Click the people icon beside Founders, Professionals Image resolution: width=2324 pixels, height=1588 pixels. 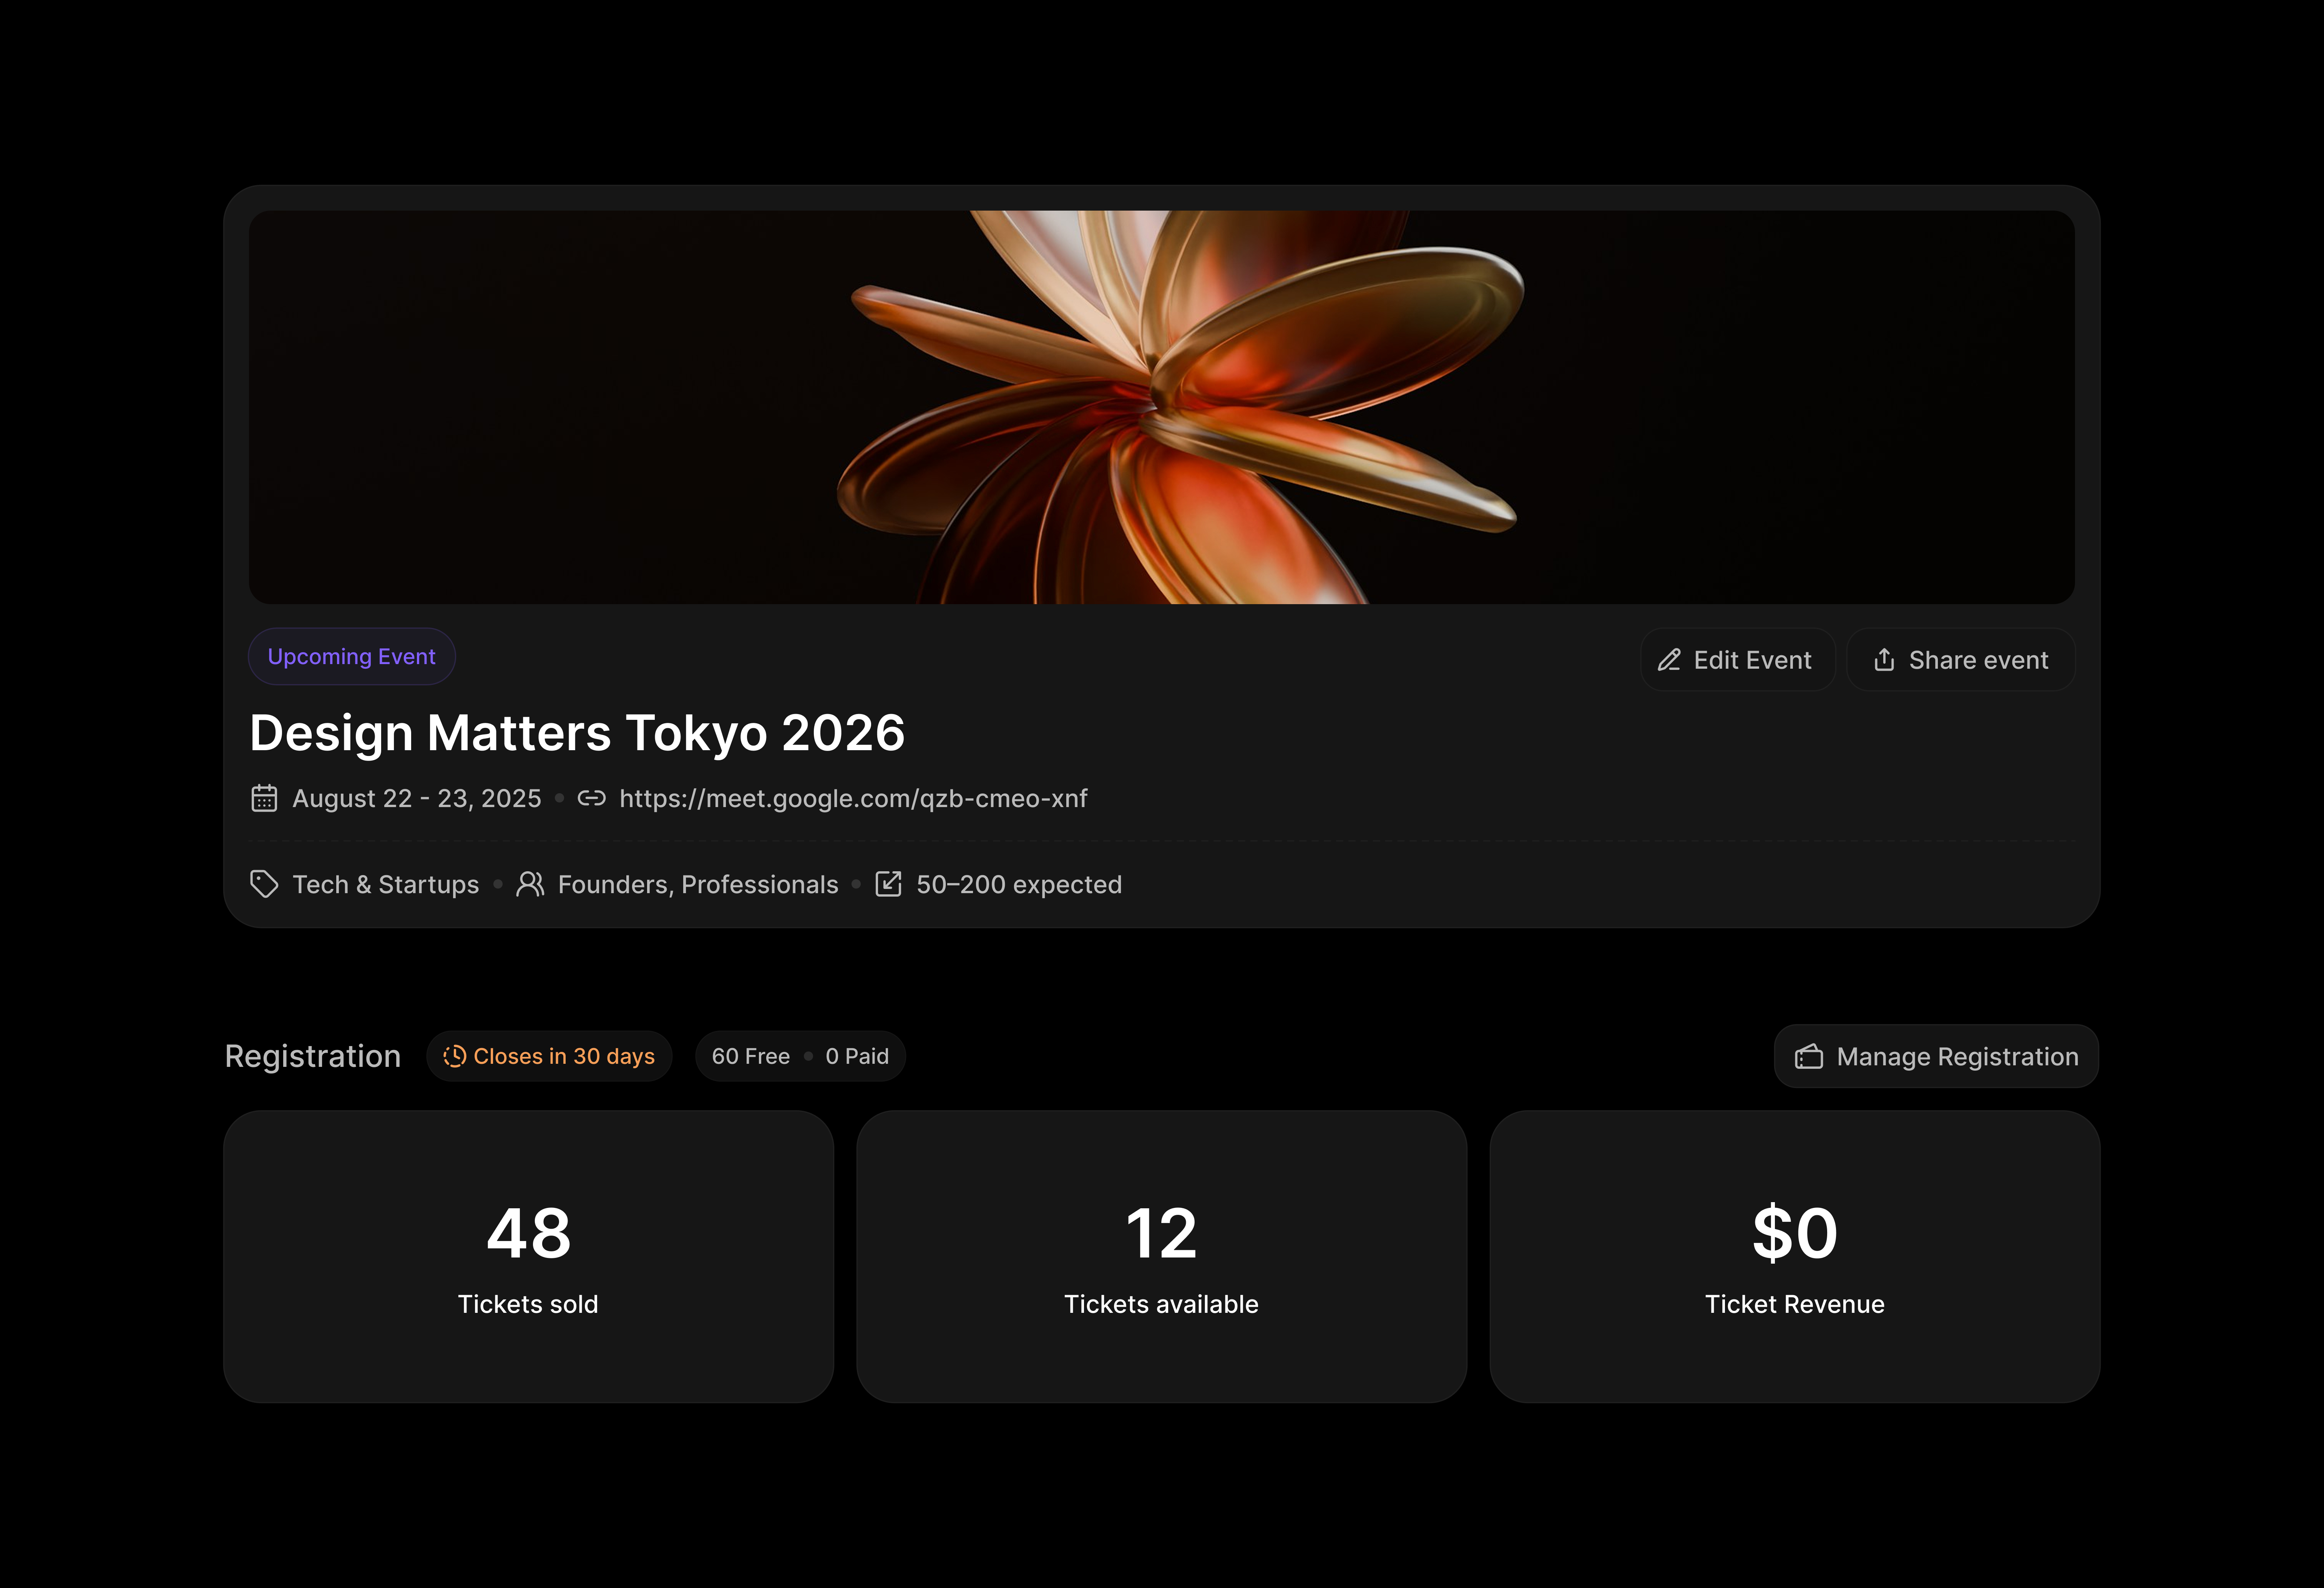[x=530, y=884]
